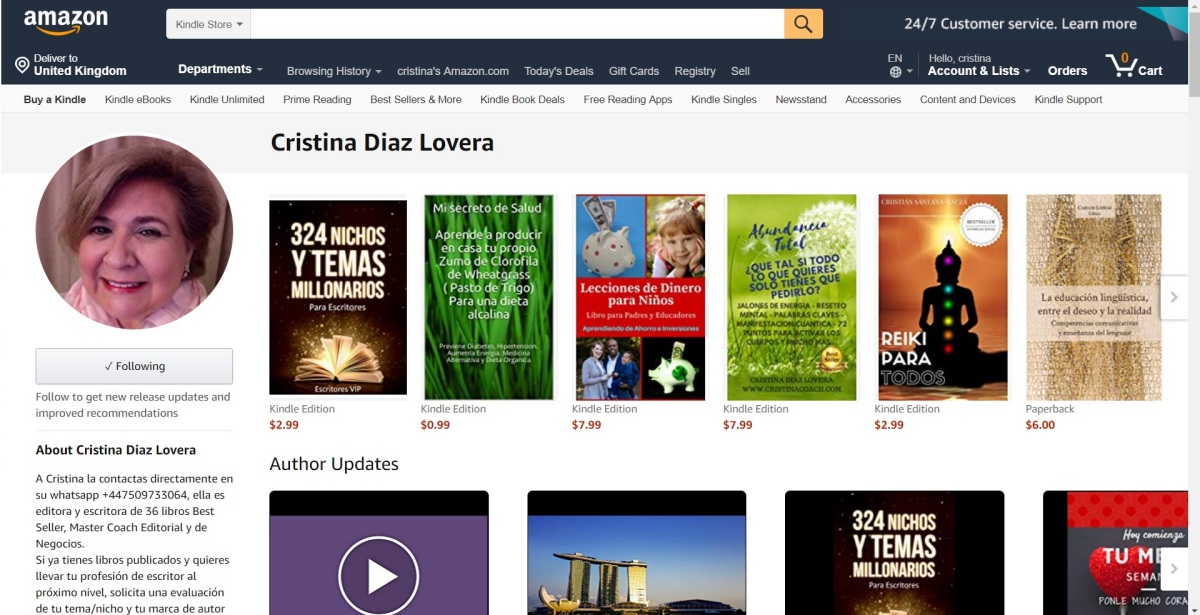Click the author profile photo

(134, 232)
